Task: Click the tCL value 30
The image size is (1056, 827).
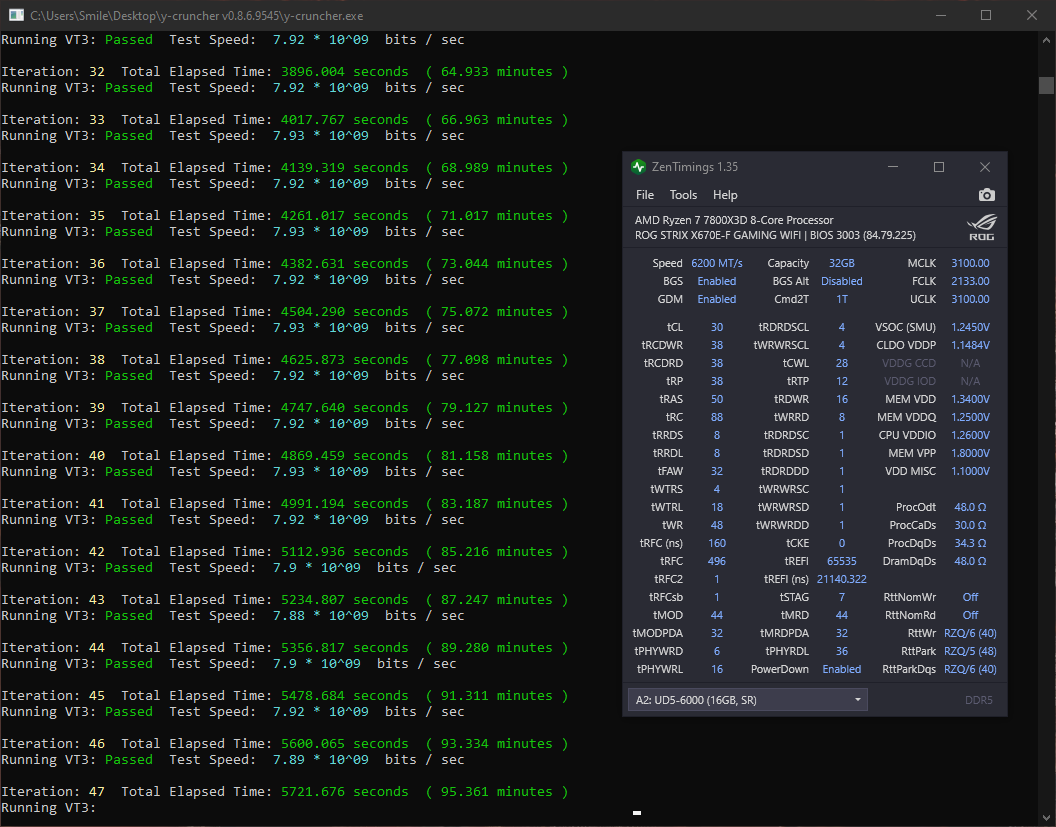Action: click(x=717, y=327)
